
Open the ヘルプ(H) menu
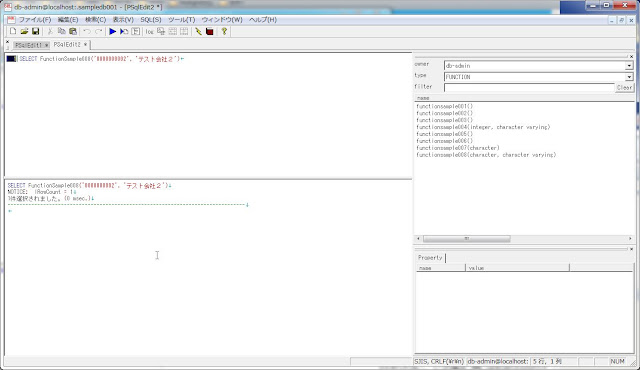(263, 20)
